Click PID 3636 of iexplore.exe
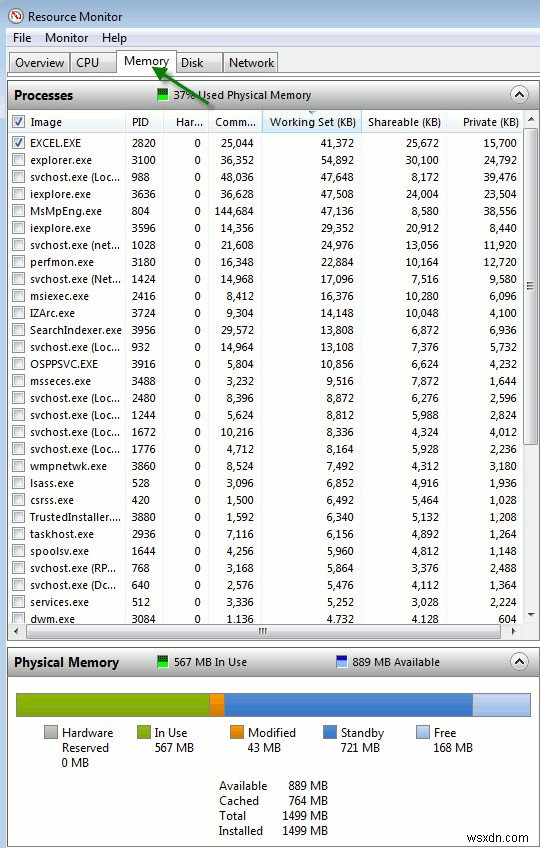This screenshot has height=848, width=540. tap(143, 194)
